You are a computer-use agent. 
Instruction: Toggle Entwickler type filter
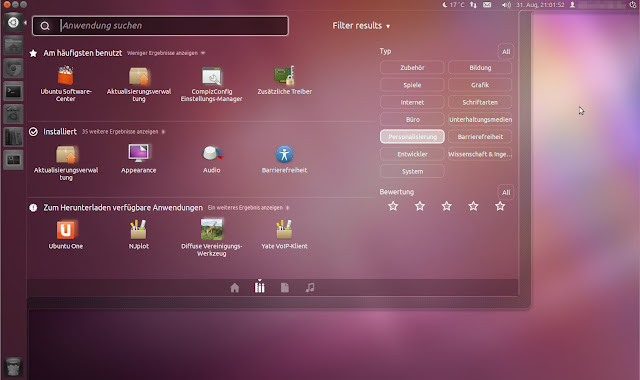[412, 154]
